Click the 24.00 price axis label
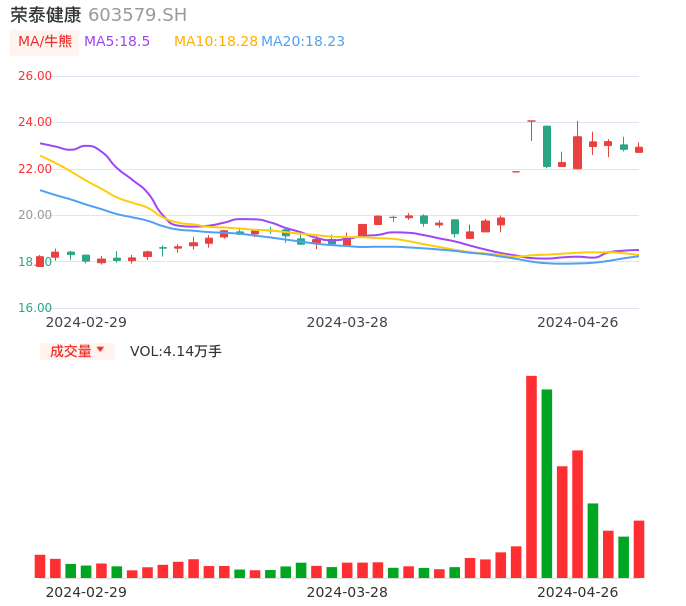The height and width of the screenshot is (606, 686). pos(35,122)
